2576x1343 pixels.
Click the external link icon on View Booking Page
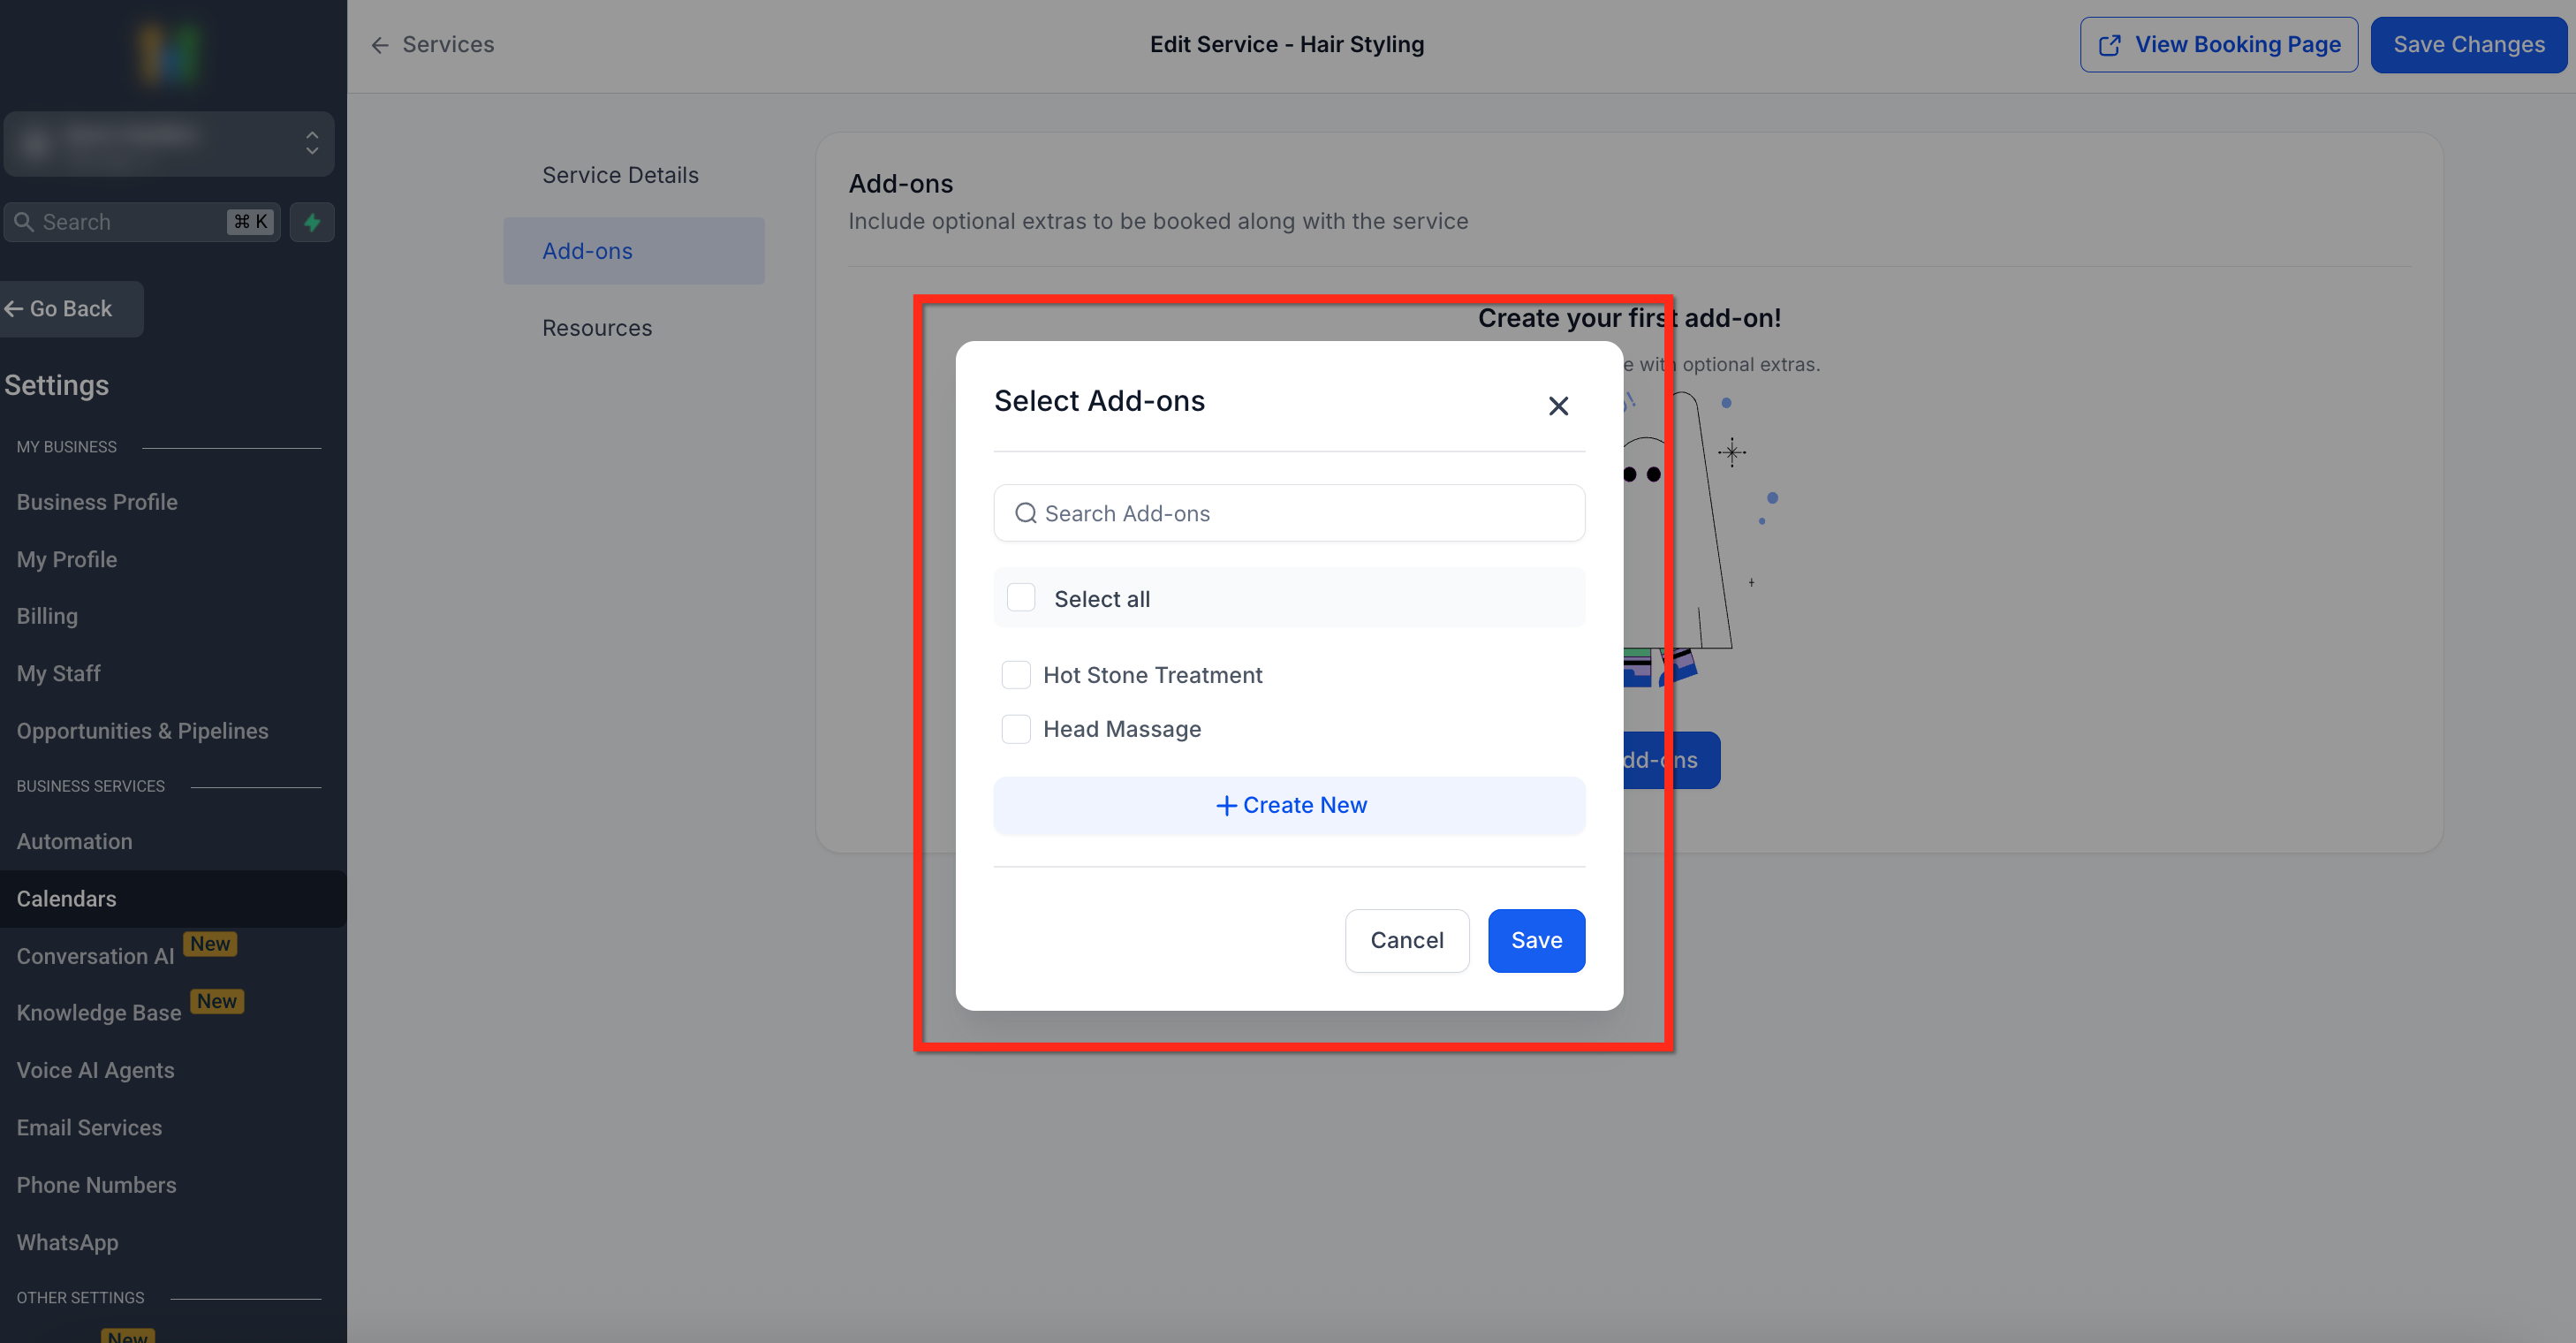[x=2109, y=45]
